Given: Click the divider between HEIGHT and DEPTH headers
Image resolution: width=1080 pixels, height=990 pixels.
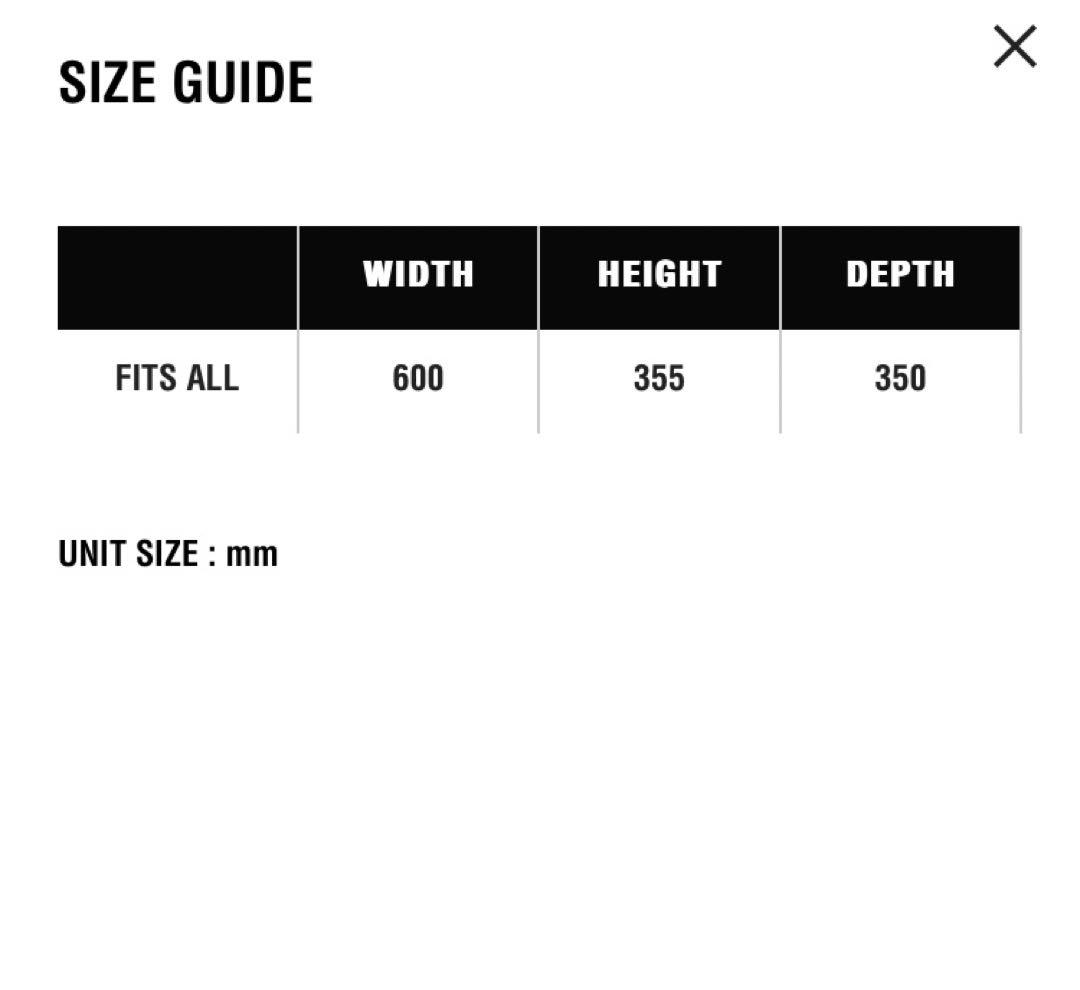Looking at the screenshot, I should [780, 277].
